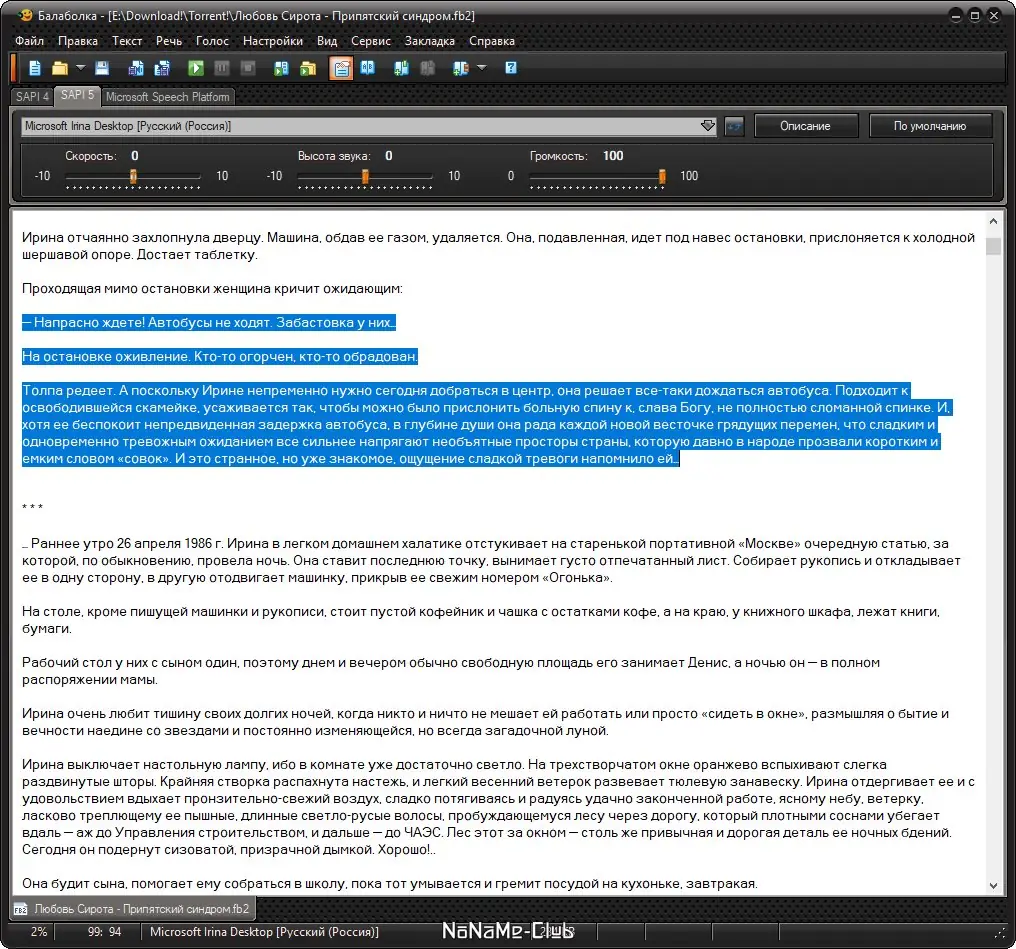Click scroll down arrow of text area
Image resolution: width=1016 pixels, height=949 pixels.
pyautogui.click(x=993, y=886)
